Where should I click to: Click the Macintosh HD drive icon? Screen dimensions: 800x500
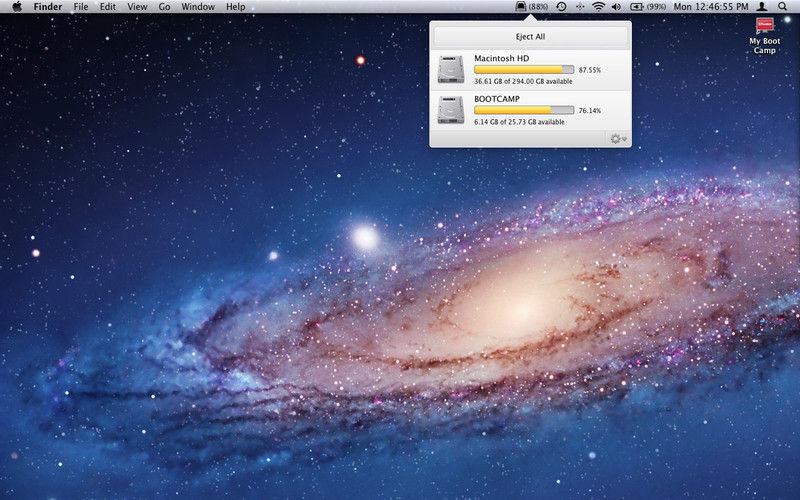click(x=451, y=69)
